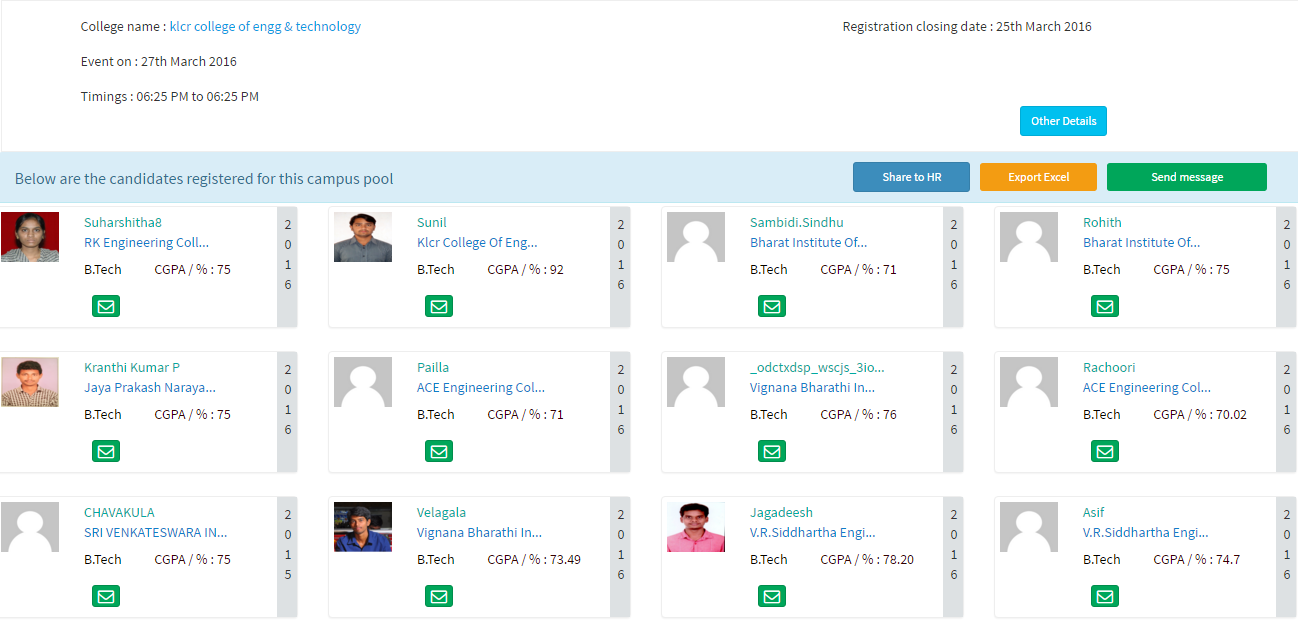Screen dimensions: 1298x621
Task: Message Pailla using the envelope icon
Action: point(439,451)
